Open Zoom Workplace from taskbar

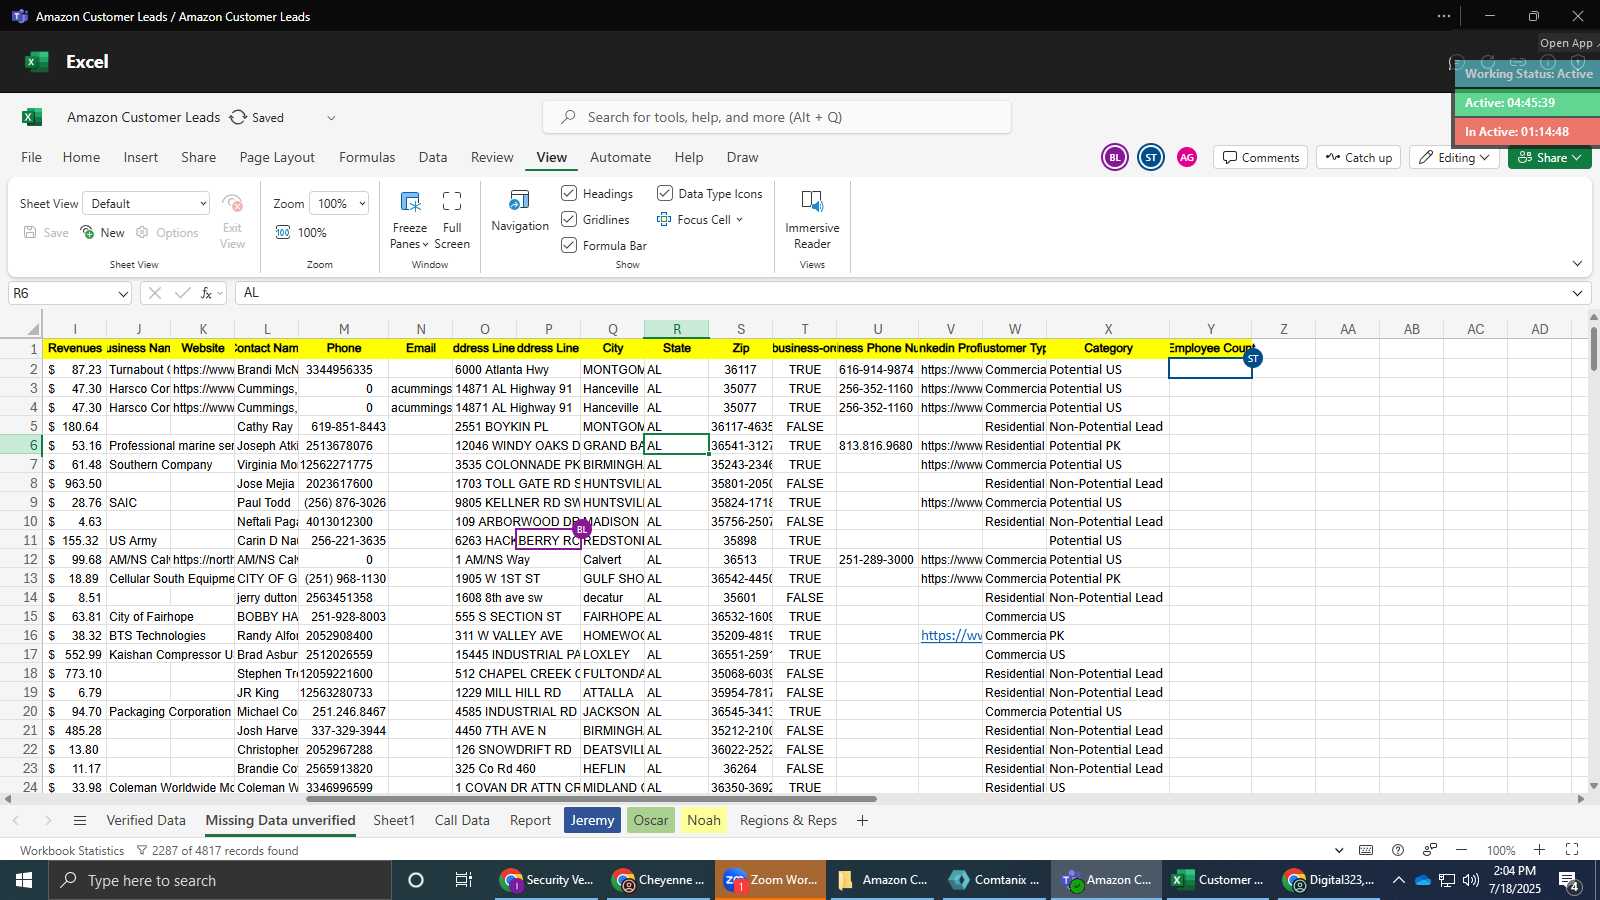click(x=771, y=880)
